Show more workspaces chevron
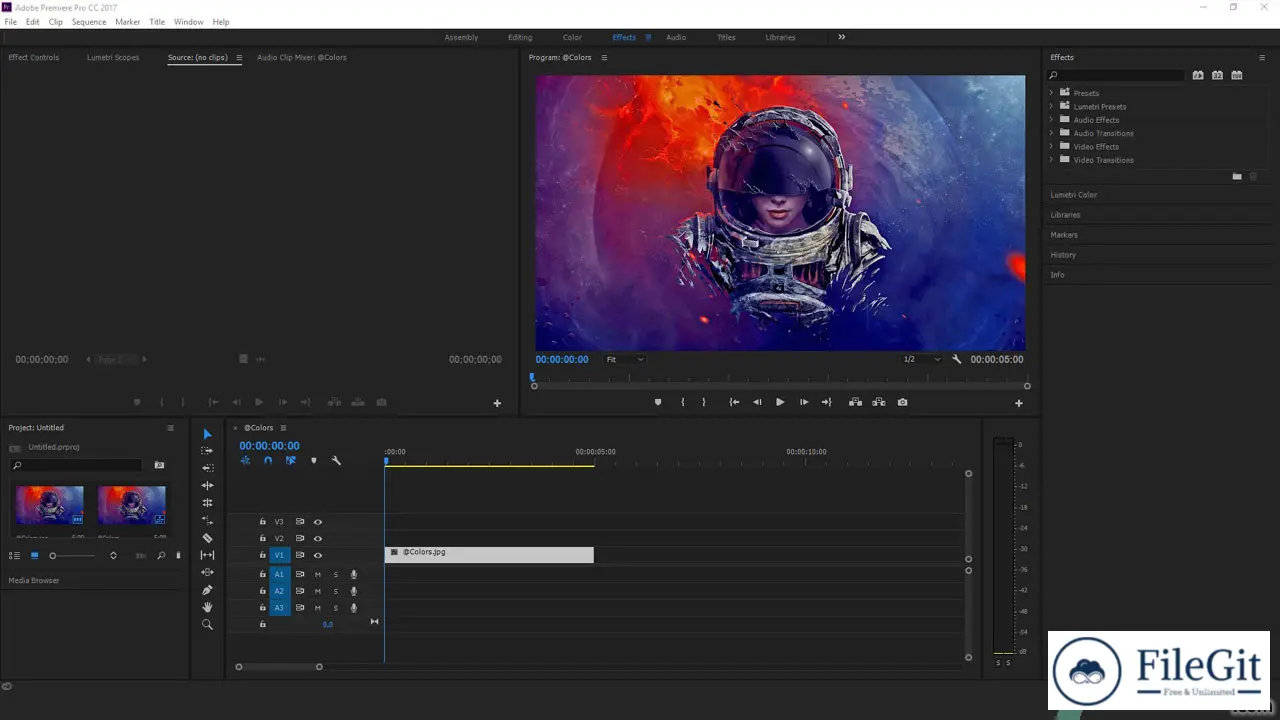The height and width of the screenshot is (720, 1280). (x=841, y=37)
